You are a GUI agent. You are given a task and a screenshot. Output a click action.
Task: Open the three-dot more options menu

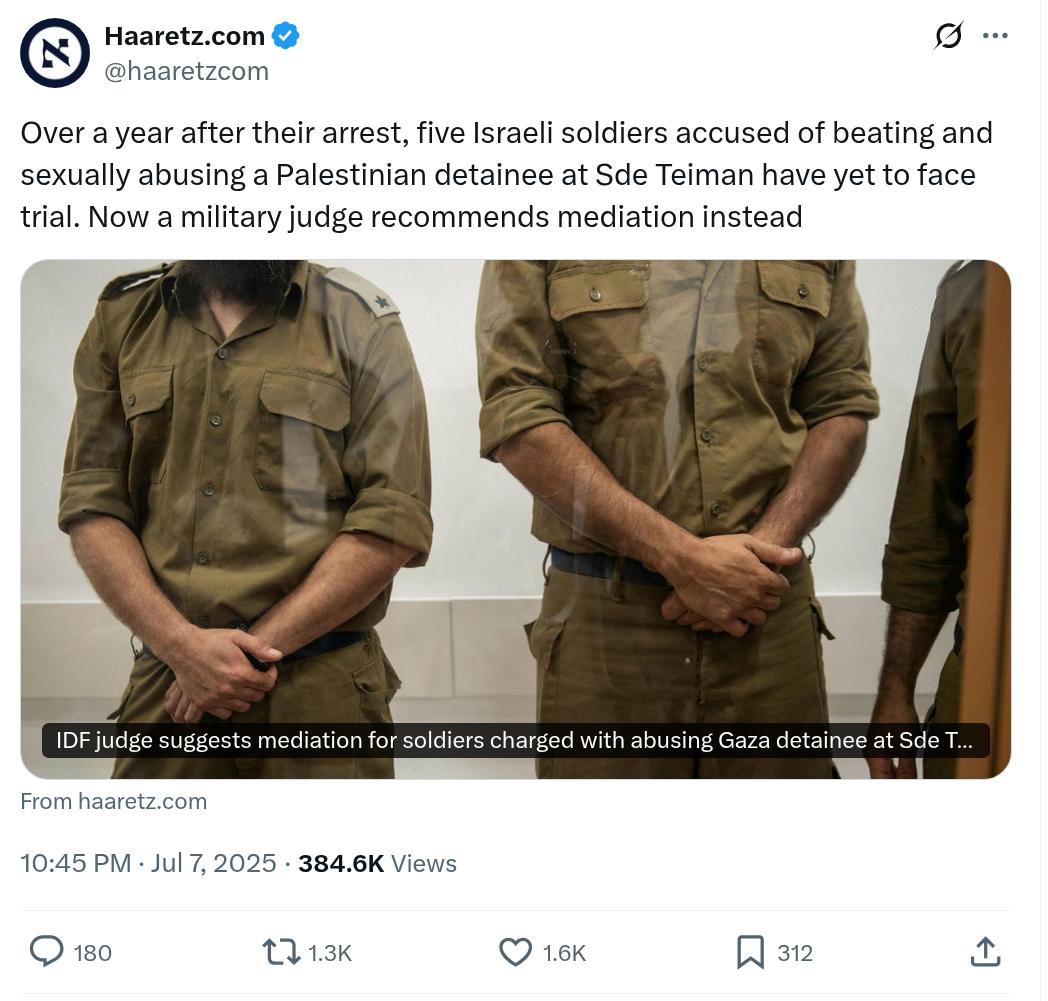[995, 35]
